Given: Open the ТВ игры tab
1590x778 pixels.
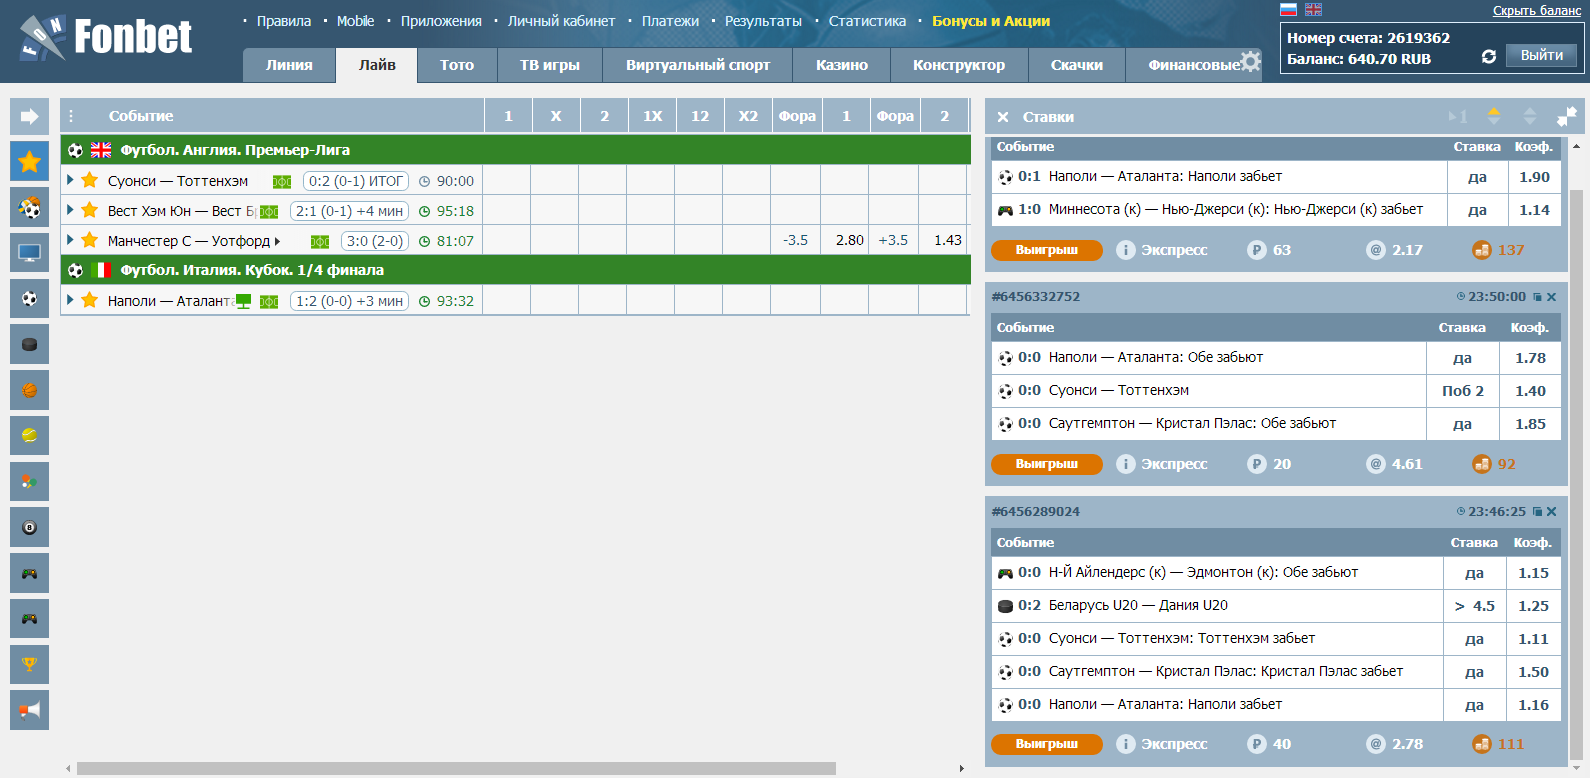Looking at the screenshot, I should tap(550, 65).
